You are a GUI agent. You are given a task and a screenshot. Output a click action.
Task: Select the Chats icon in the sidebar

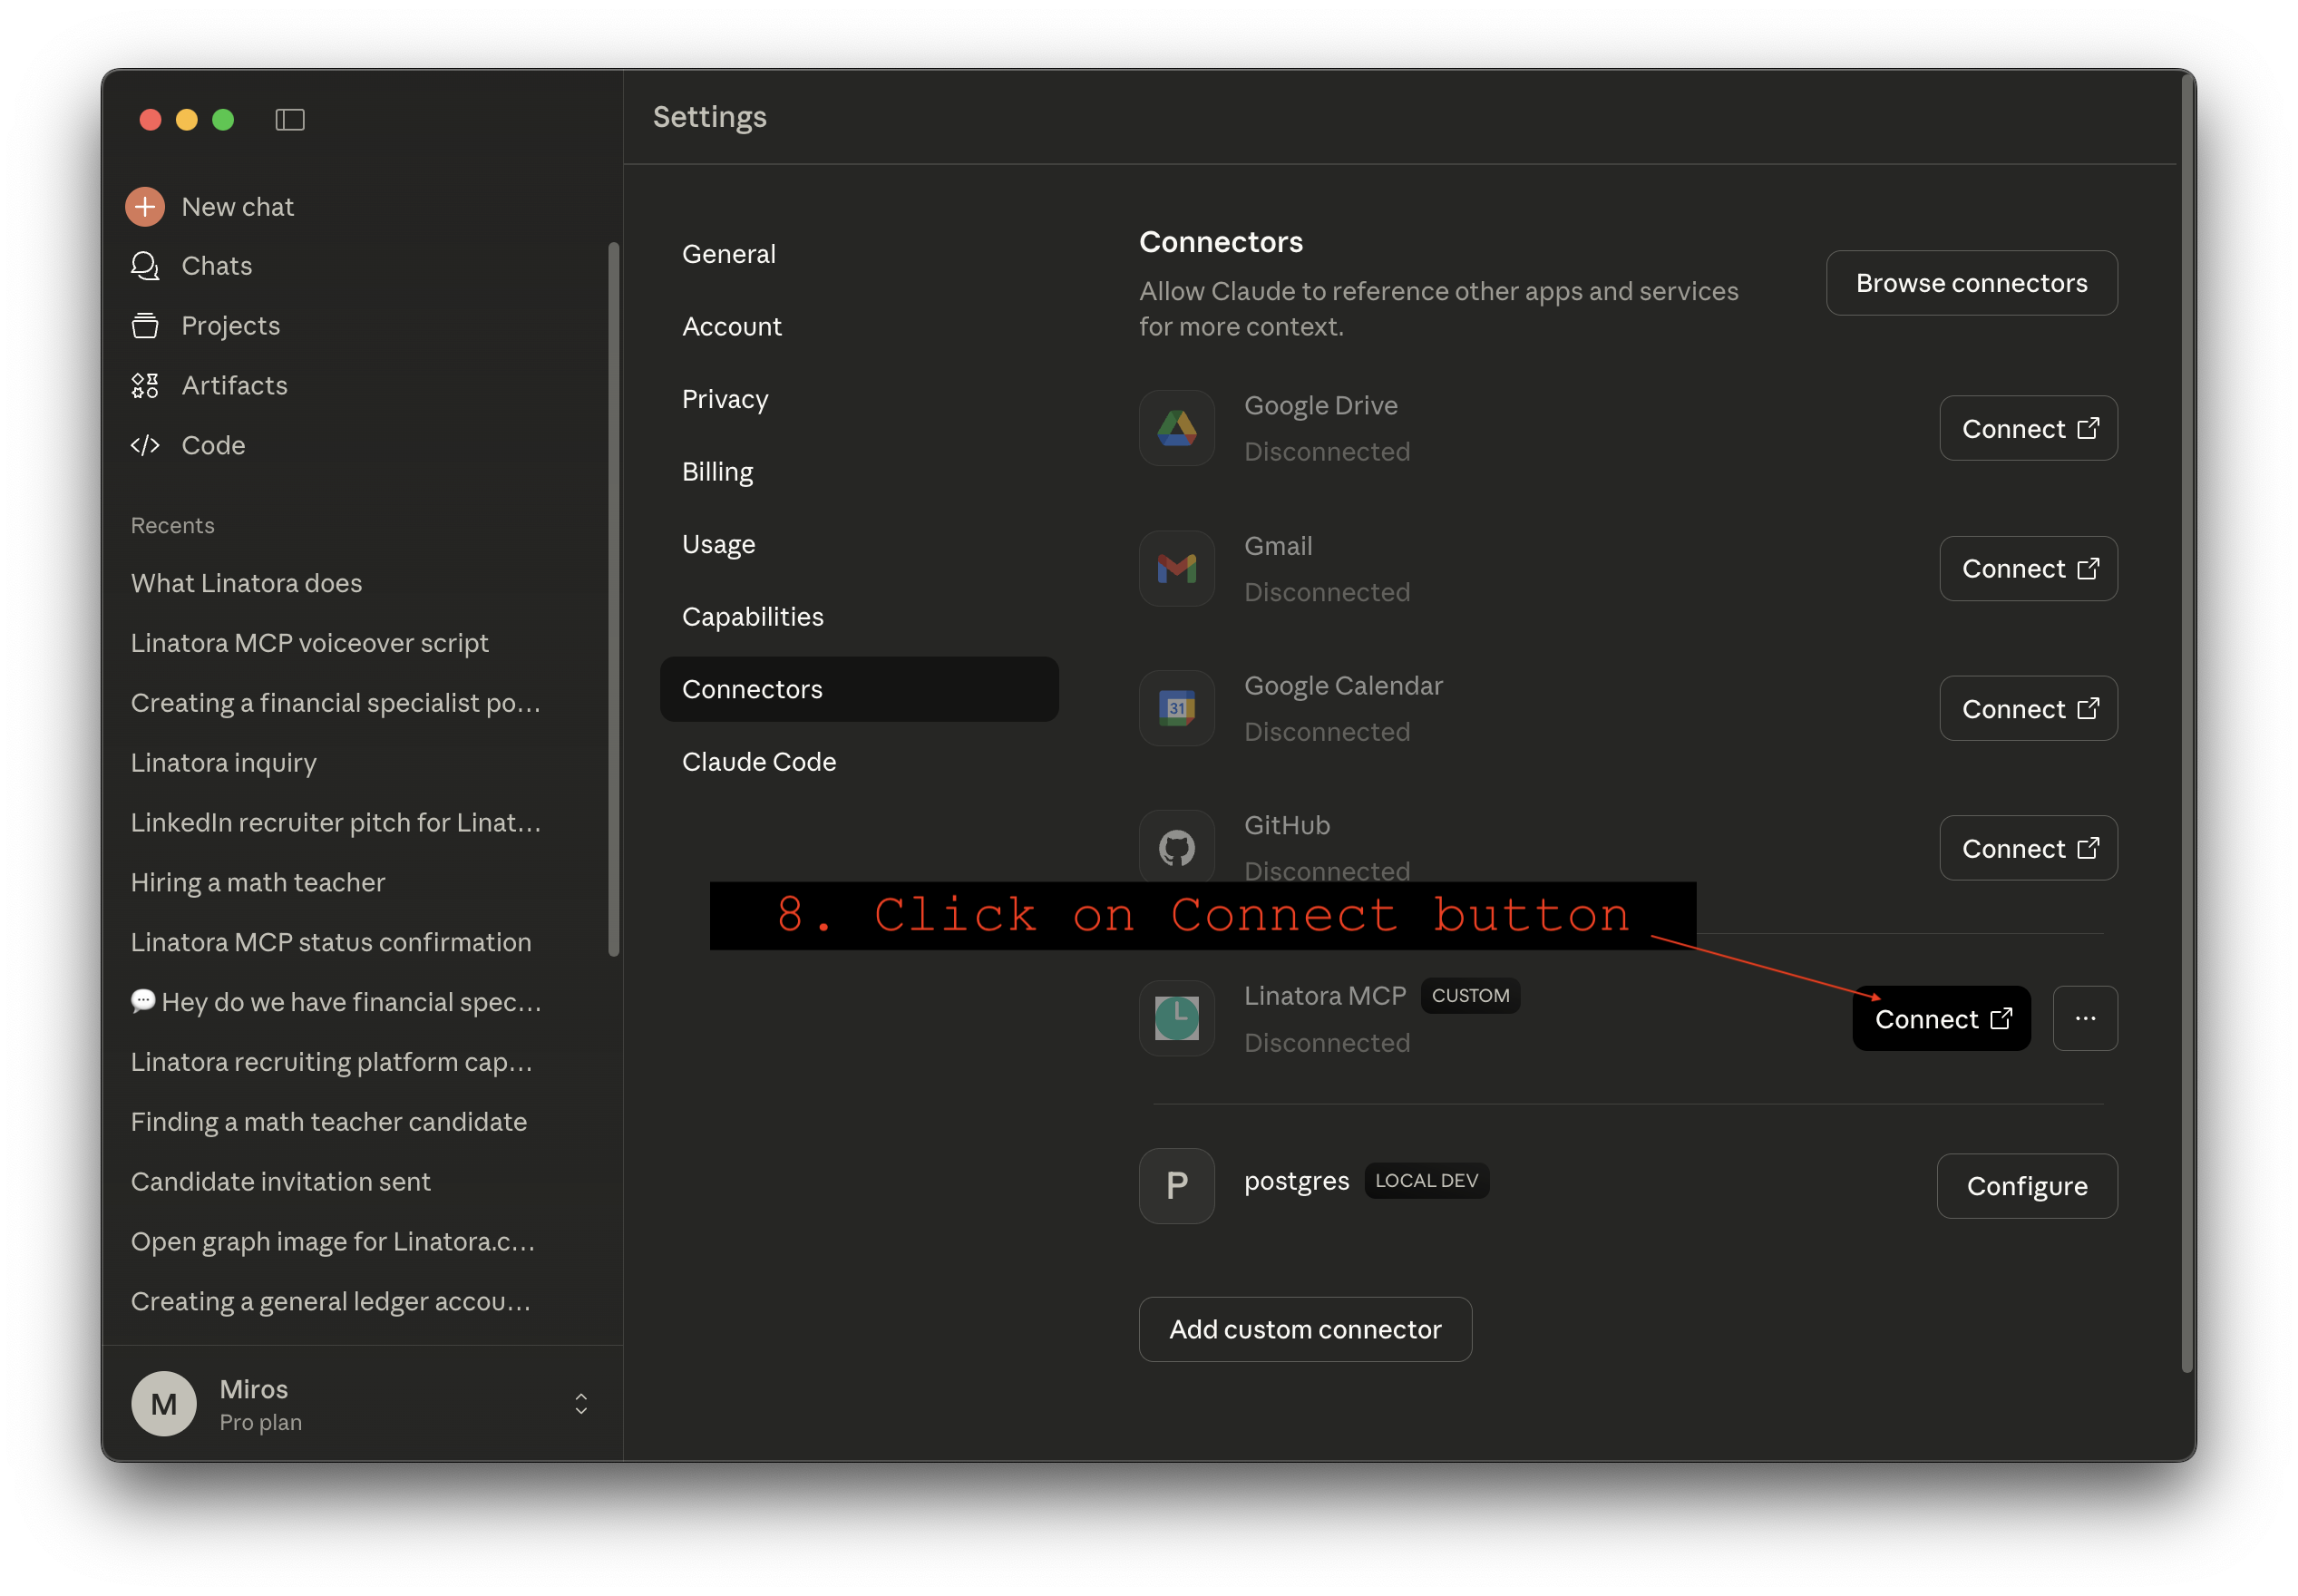pos(146,266)
